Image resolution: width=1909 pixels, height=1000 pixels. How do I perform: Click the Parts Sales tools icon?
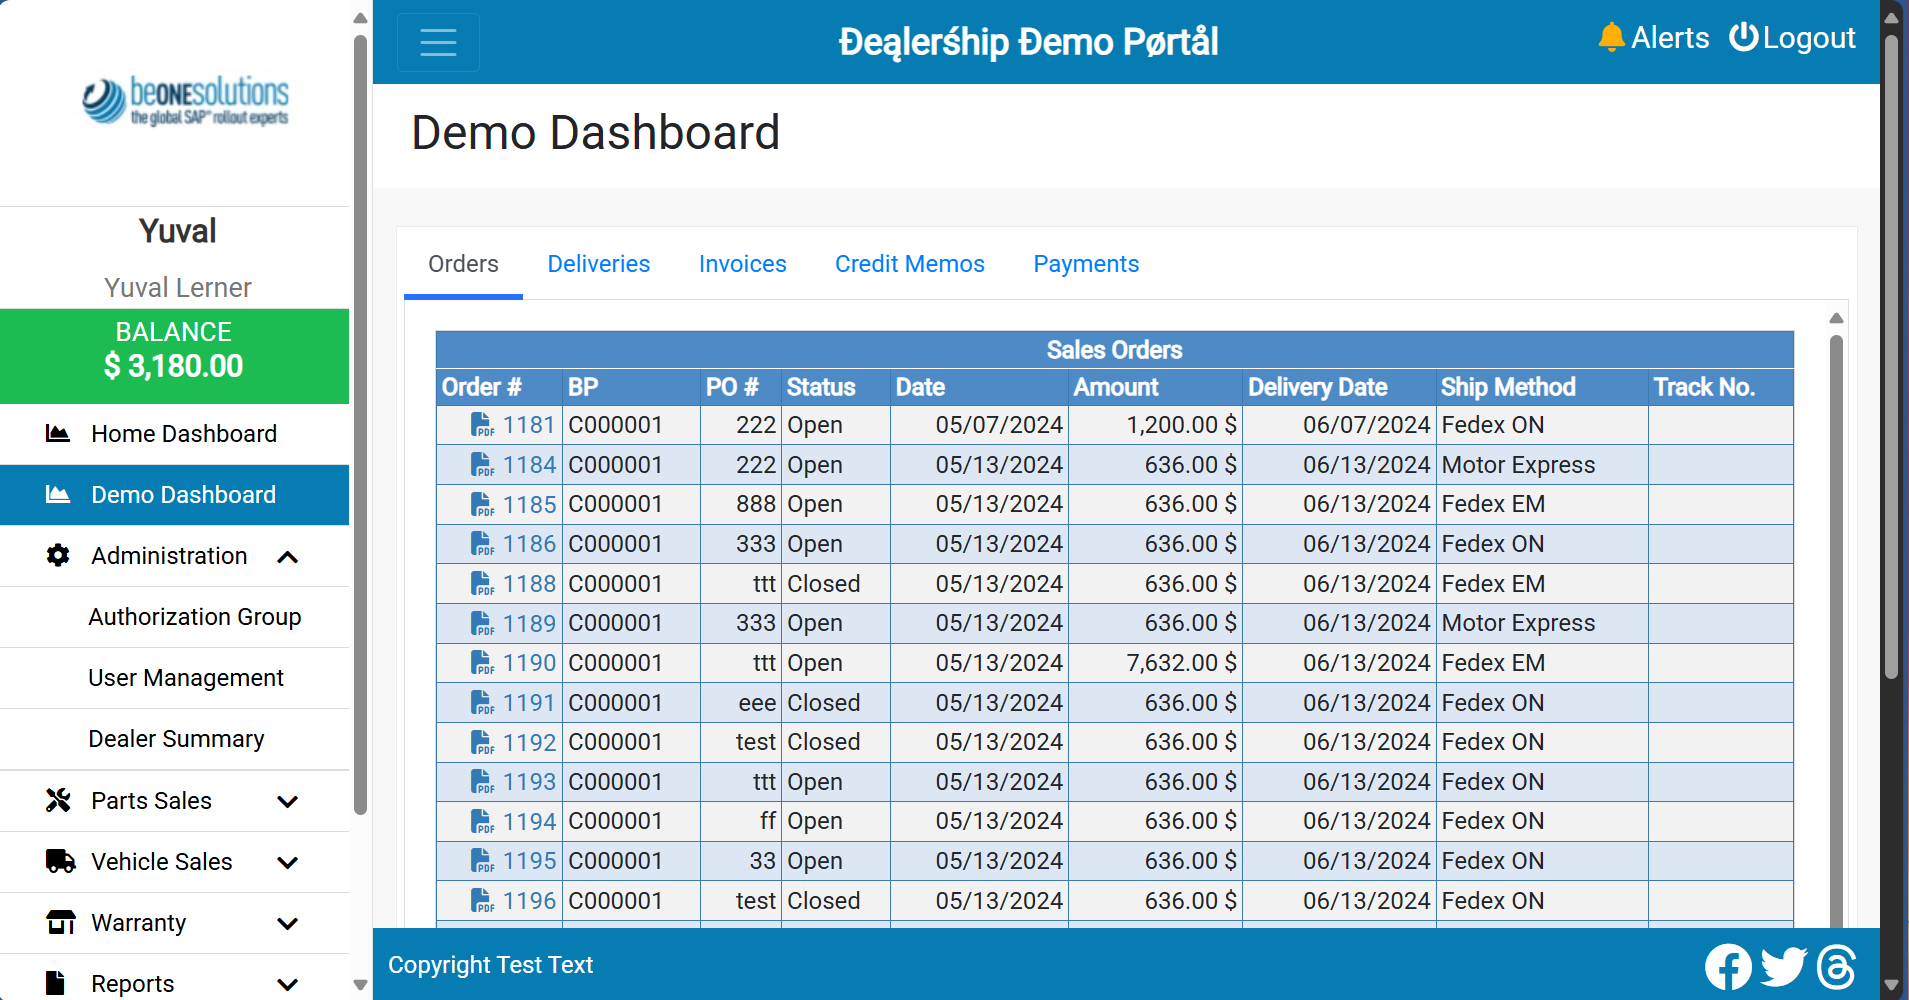pyautogui.click(x=57, y=800)
